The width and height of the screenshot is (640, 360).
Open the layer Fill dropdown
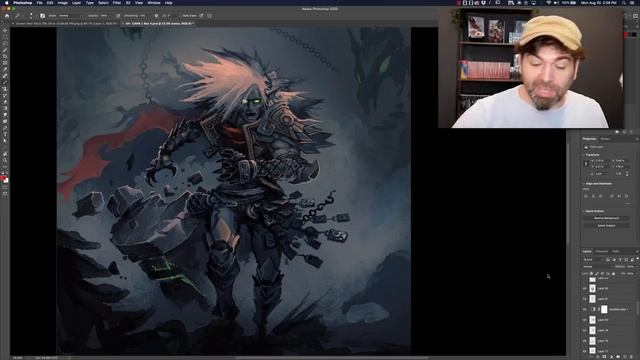click(632, 273)
